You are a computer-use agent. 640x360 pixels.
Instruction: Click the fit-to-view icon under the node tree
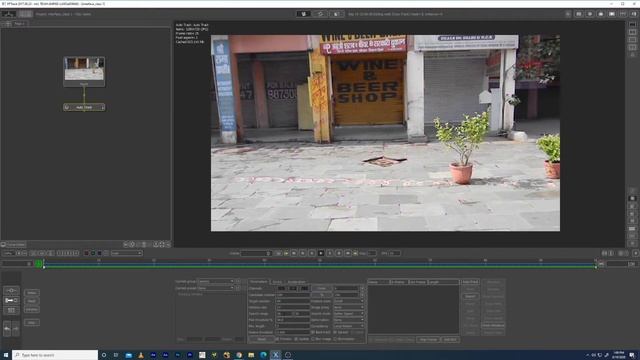click(162, 244)
